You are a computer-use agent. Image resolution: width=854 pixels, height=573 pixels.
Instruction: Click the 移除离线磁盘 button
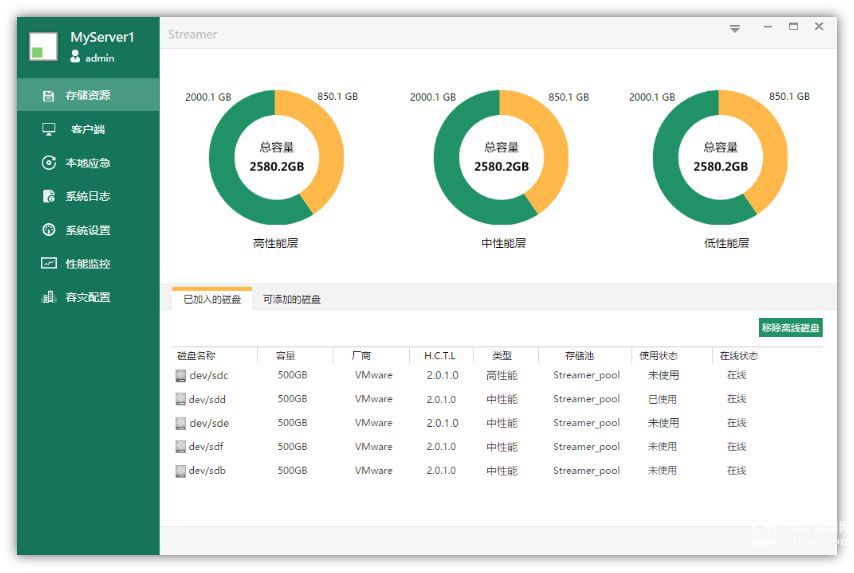[x=790, y=328]
